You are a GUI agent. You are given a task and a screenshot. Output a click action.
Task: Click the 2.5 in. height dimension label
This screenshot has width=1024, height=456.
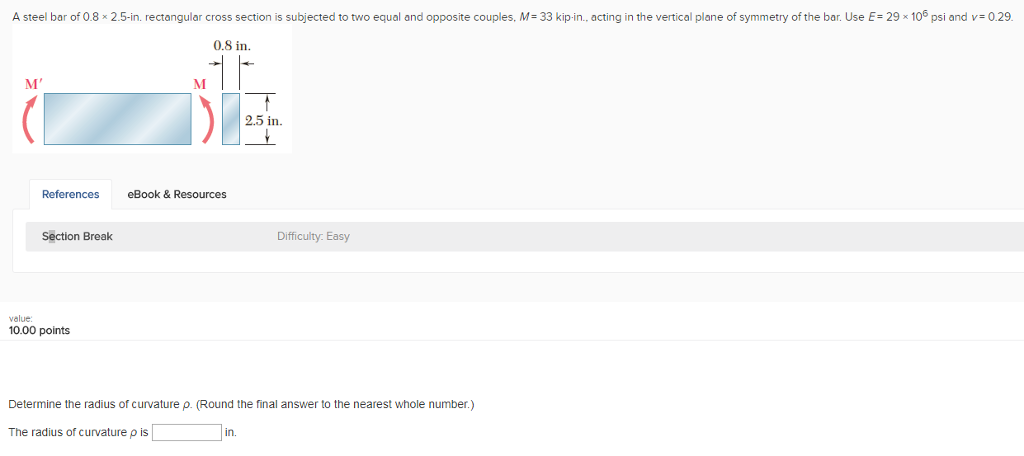click(263, 120)
